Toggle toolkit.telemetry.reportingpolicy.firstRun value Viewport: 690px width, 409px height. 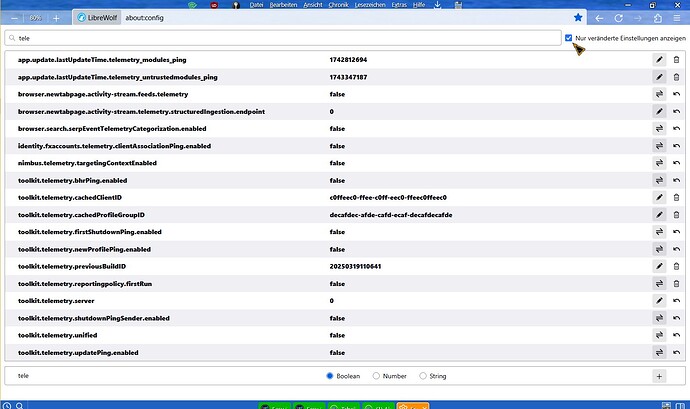pyautogui.click(x=659, y=284)
